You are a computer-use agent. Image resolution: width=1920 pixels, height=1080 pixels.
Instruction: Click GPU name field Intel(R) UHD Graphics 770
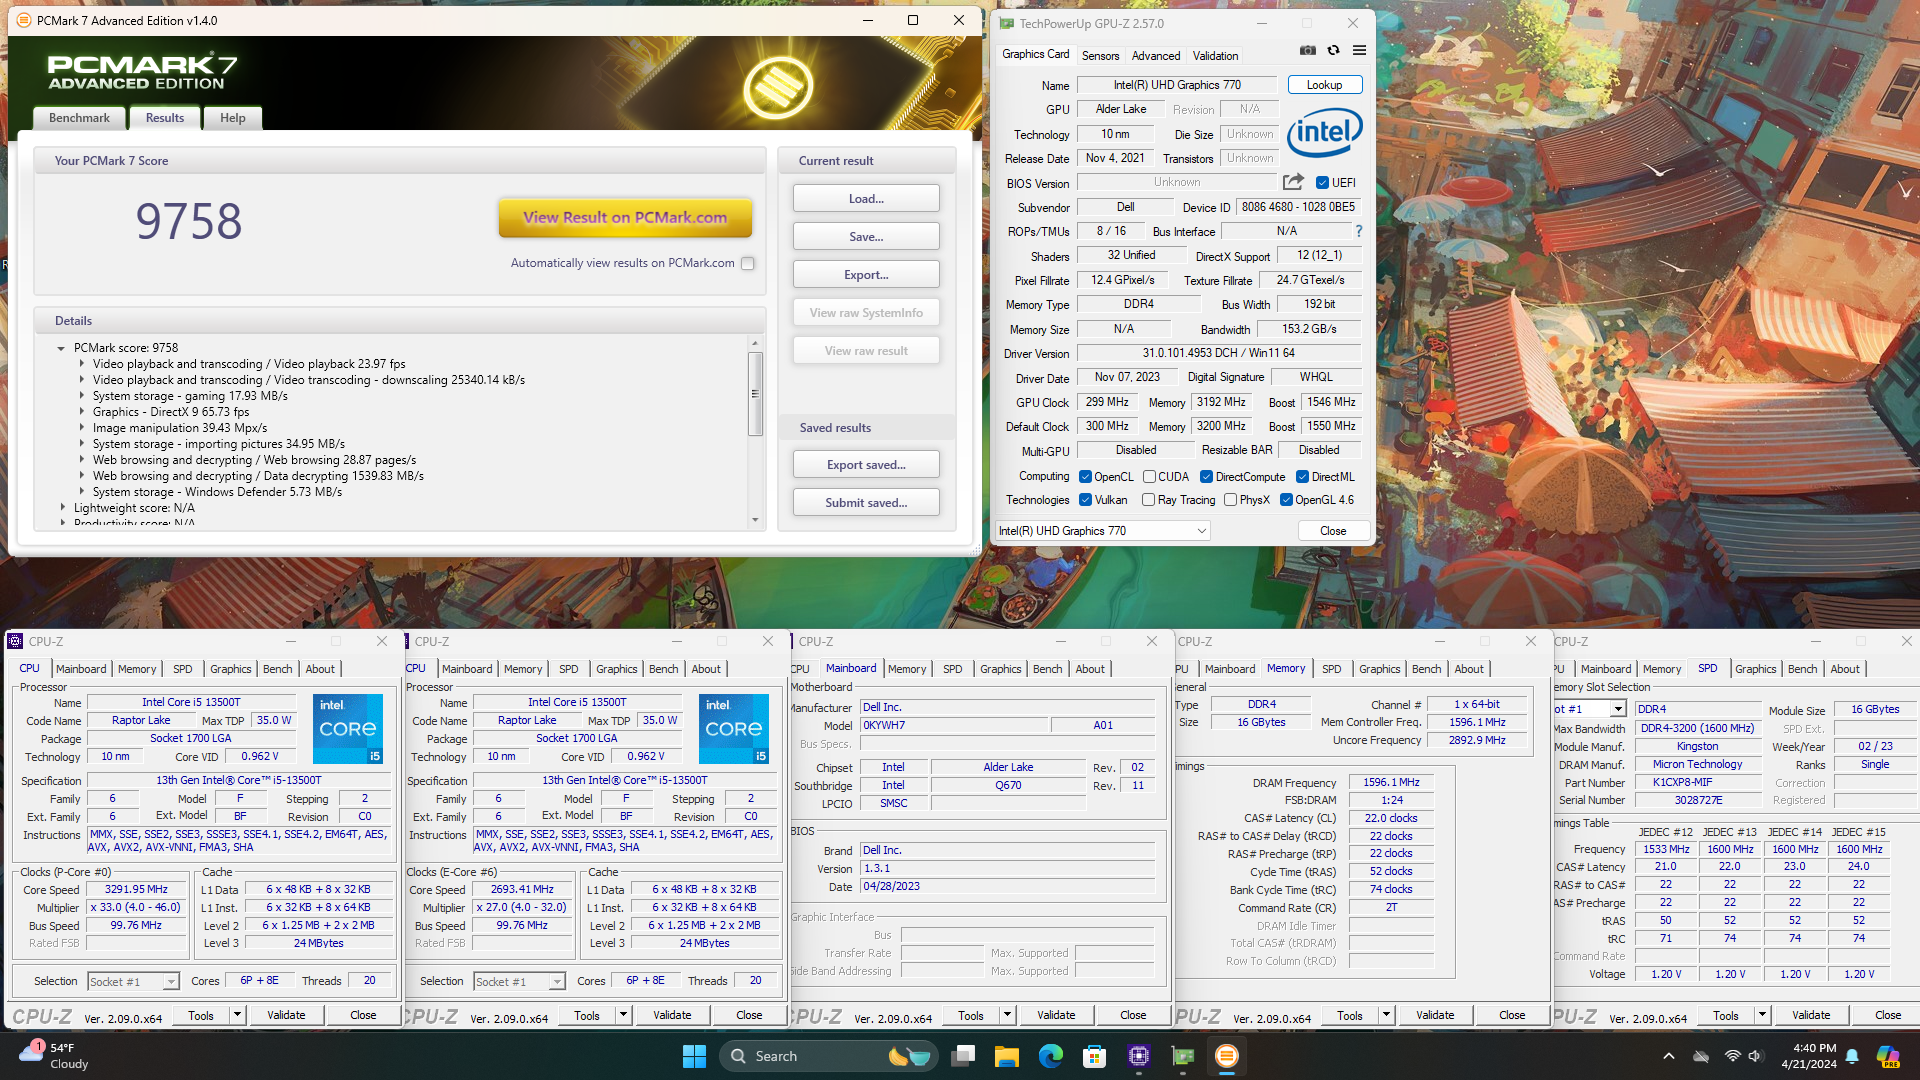coord(1177,85)
